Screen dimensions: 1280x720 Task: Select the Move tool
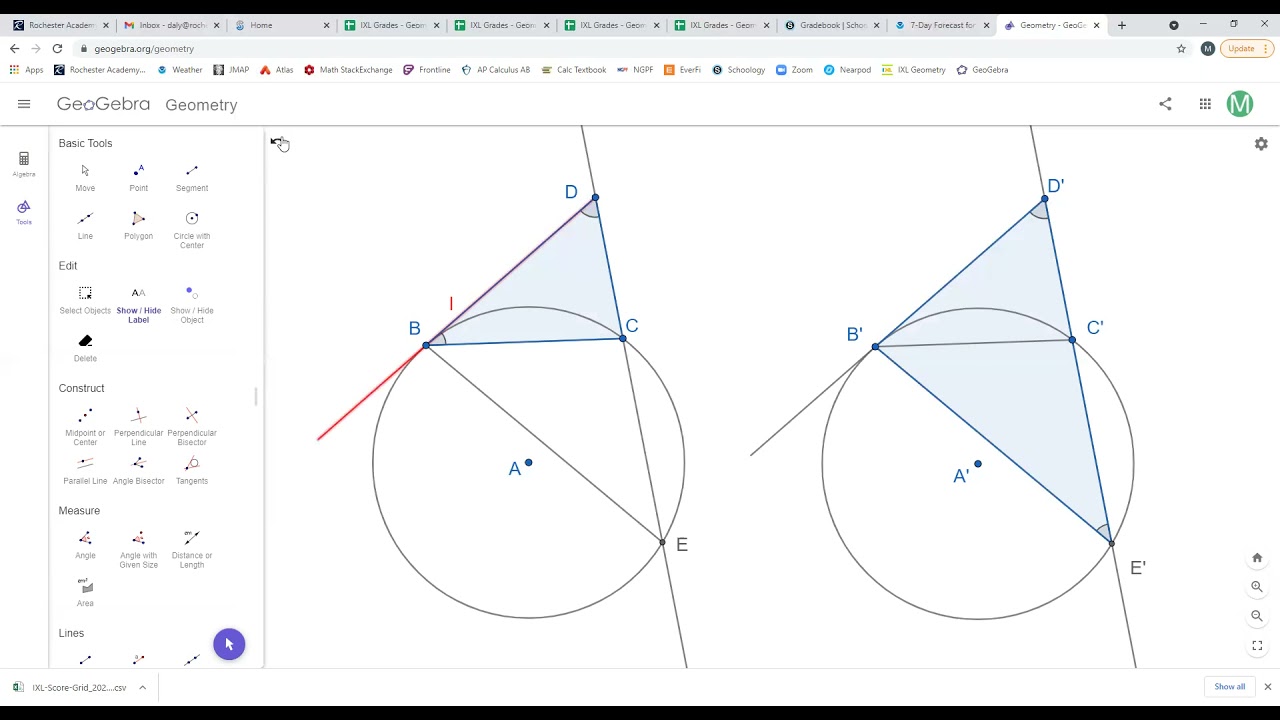(85, 178)
